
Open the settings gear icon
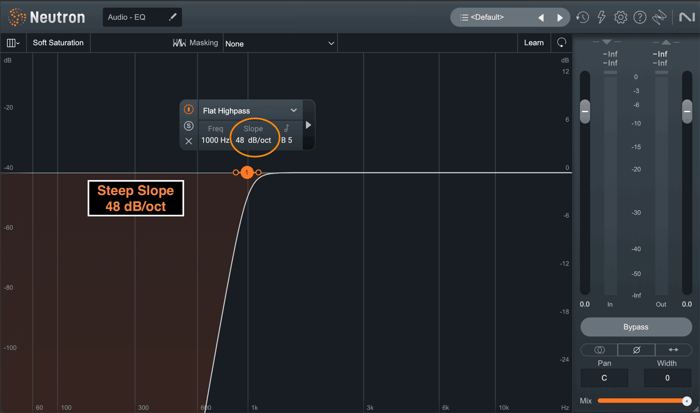point(621,17)
